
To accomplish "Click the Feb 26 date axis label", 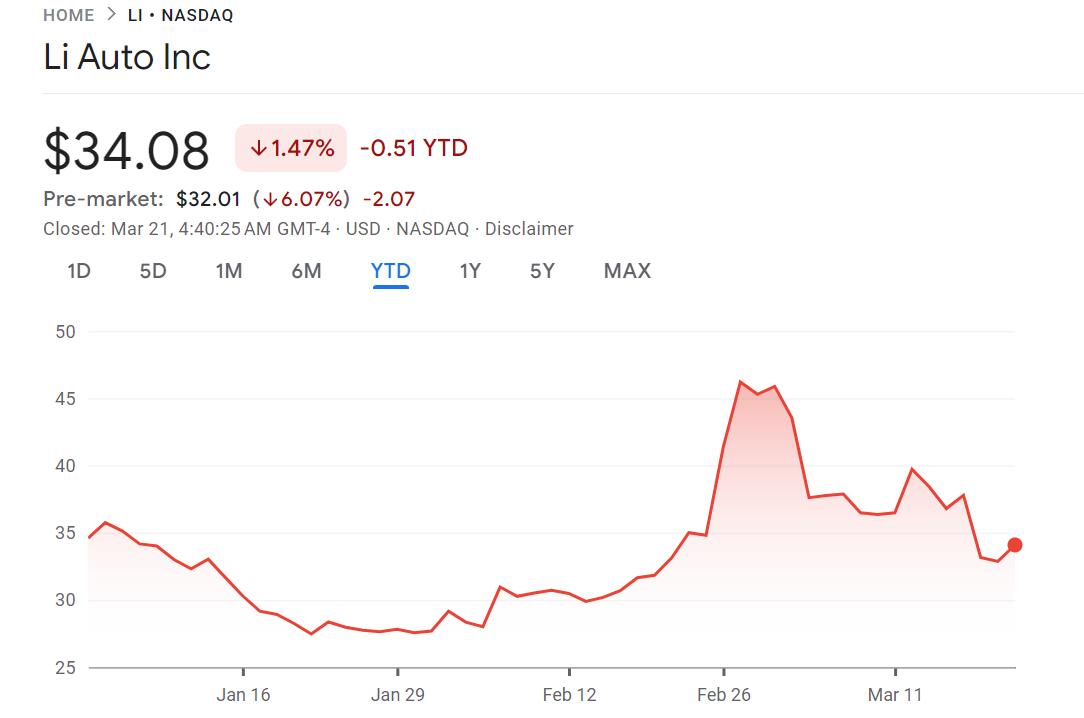I will click(x=724, y=695).
